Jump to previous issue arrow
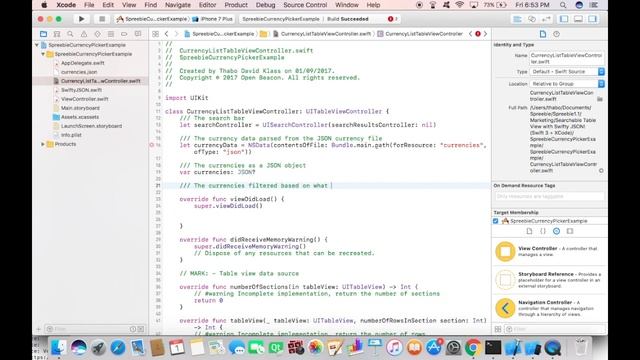The height and width of the screenshot is (360, 640). click(x=471, y=34)
